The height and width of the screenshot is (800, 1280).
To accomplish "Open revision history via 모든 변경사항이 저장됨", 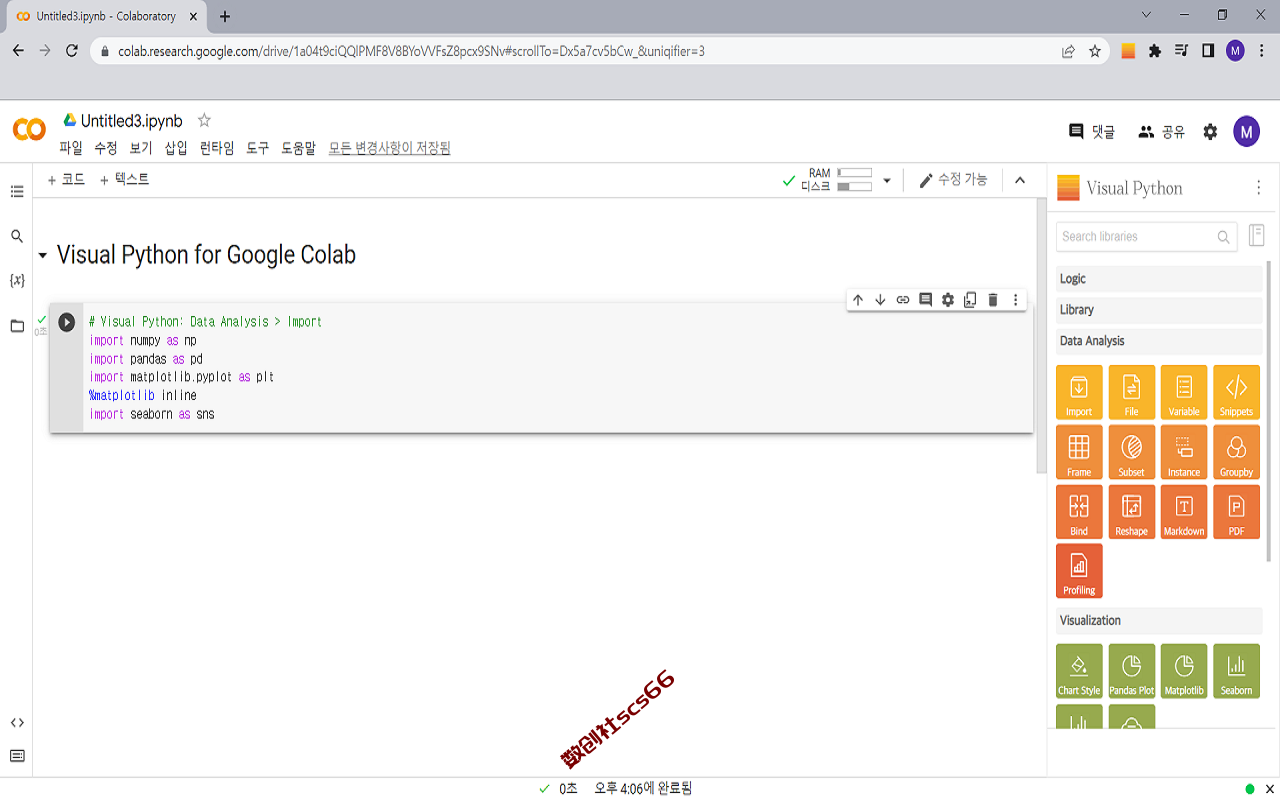I will click(x=390, y=148).
